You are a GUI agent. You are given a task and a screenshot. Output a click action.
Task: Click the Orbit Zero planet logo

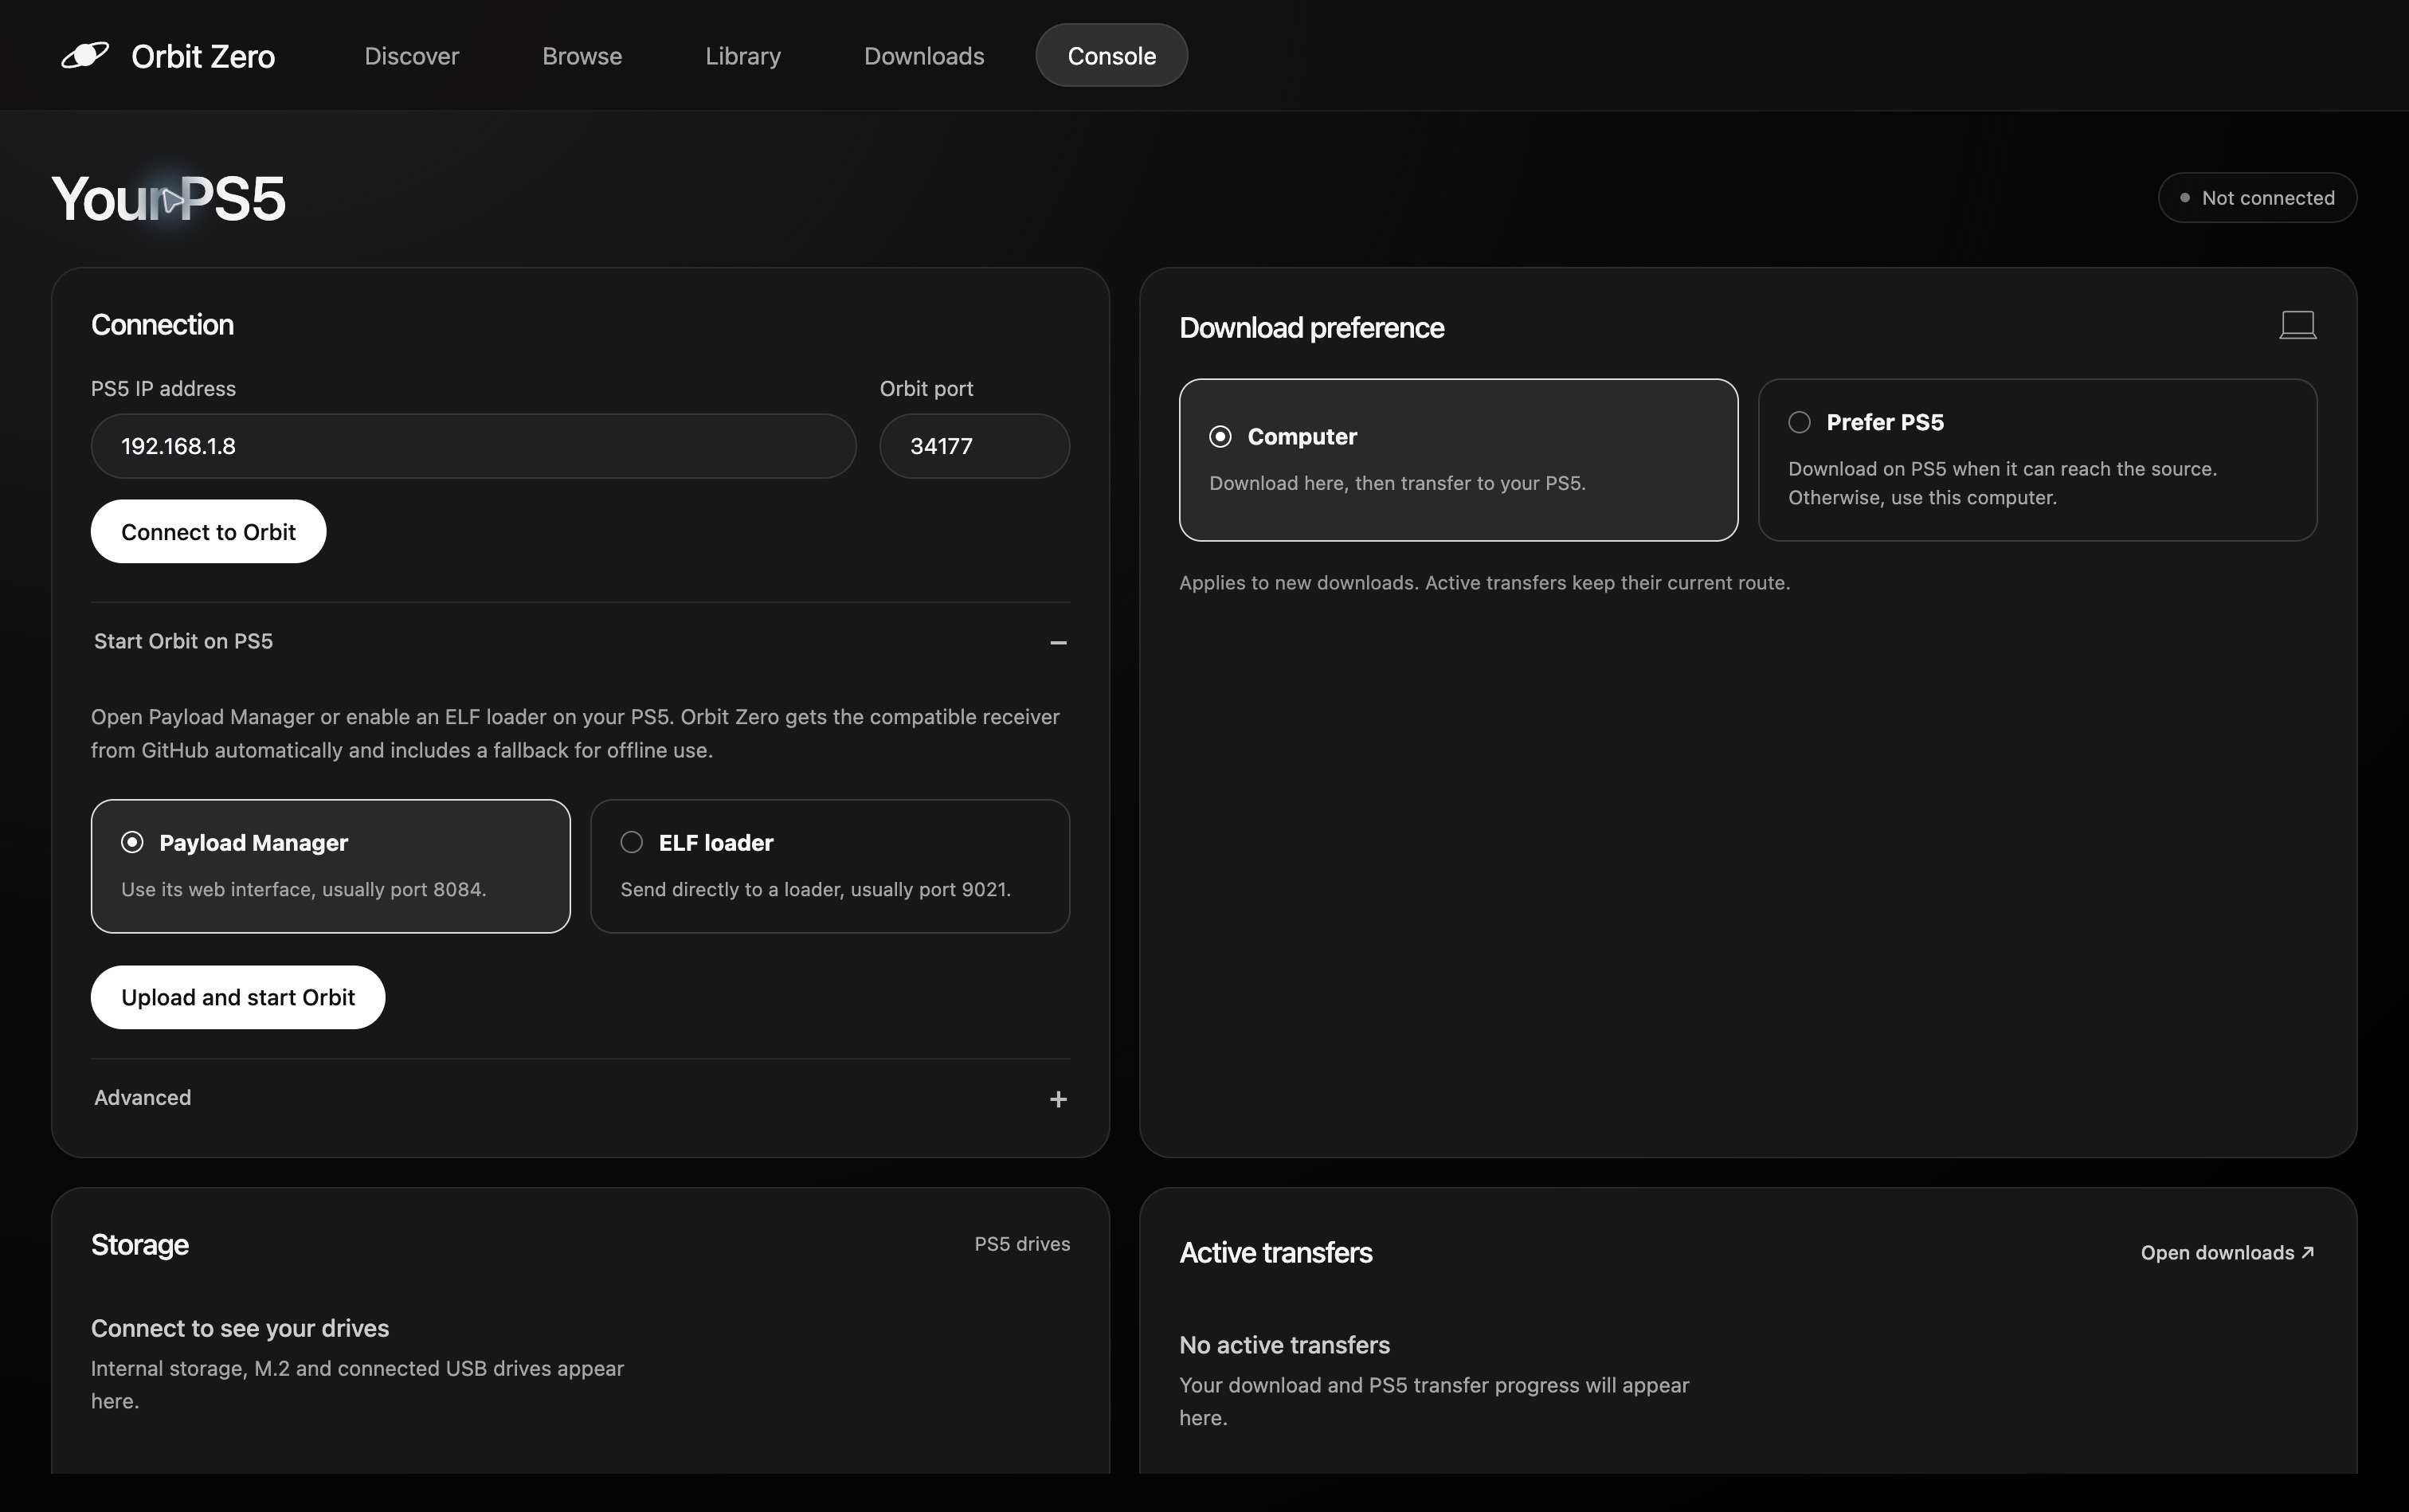(x=85, y=55)
